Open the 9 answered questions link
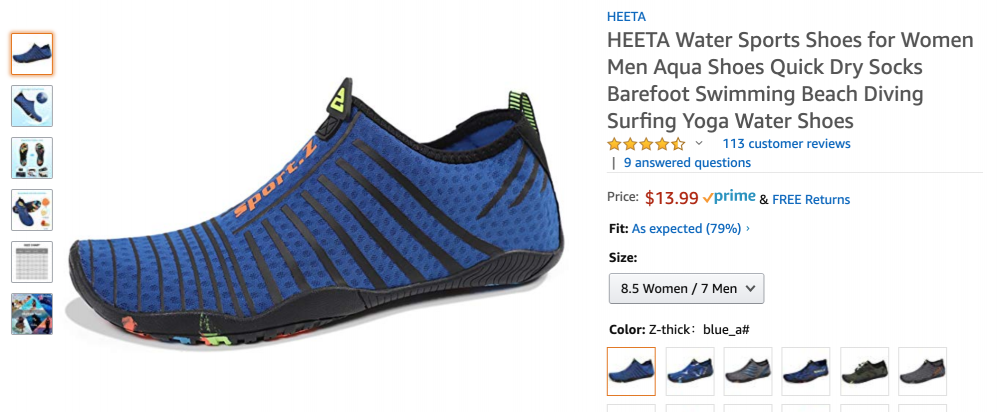1000x412 pixels. point(687,163)
